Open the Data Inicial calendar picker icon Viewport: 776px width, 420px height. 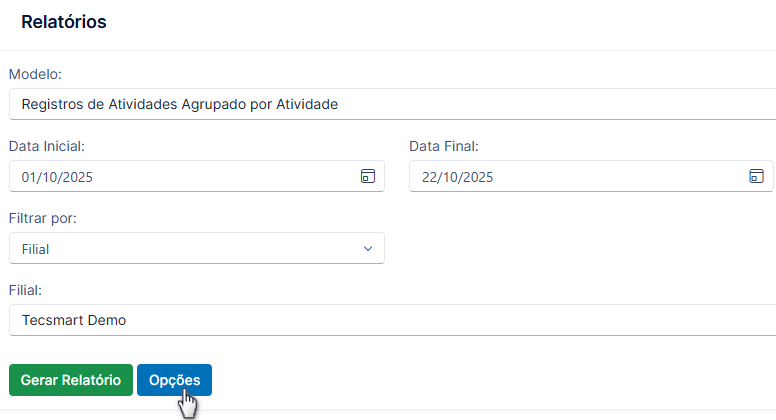click(x=368, y=176)
